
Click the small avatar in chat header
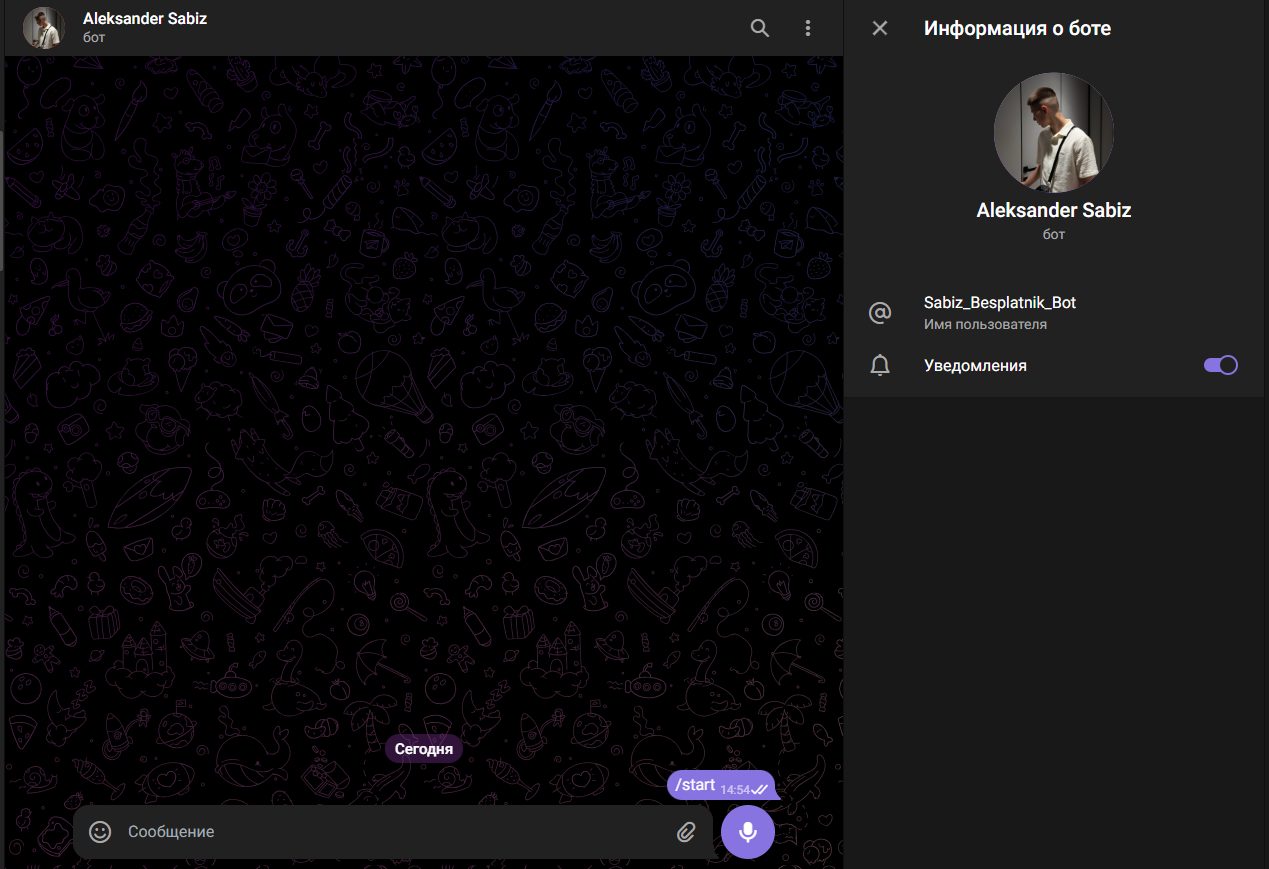[44, 28]
